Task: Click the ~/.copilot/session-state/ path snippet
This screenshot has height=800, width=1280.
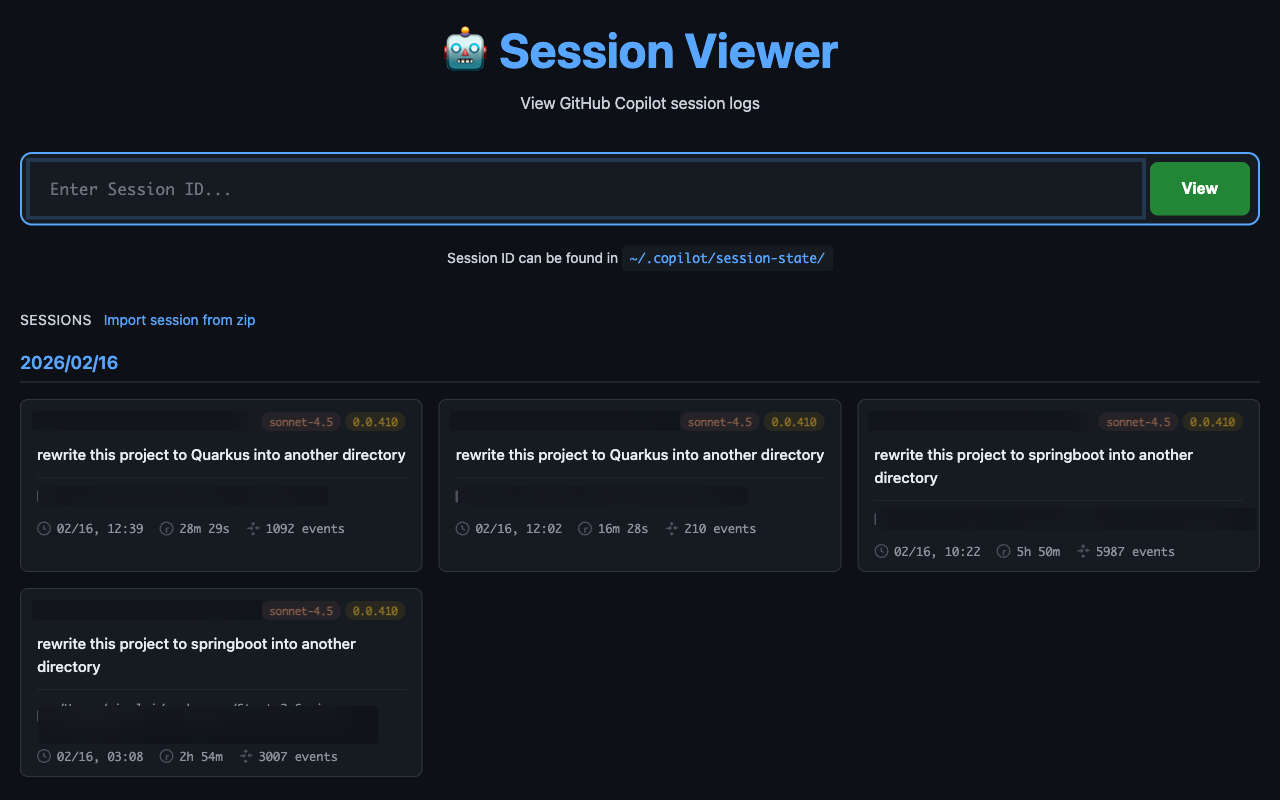Action: pos(727,258)
